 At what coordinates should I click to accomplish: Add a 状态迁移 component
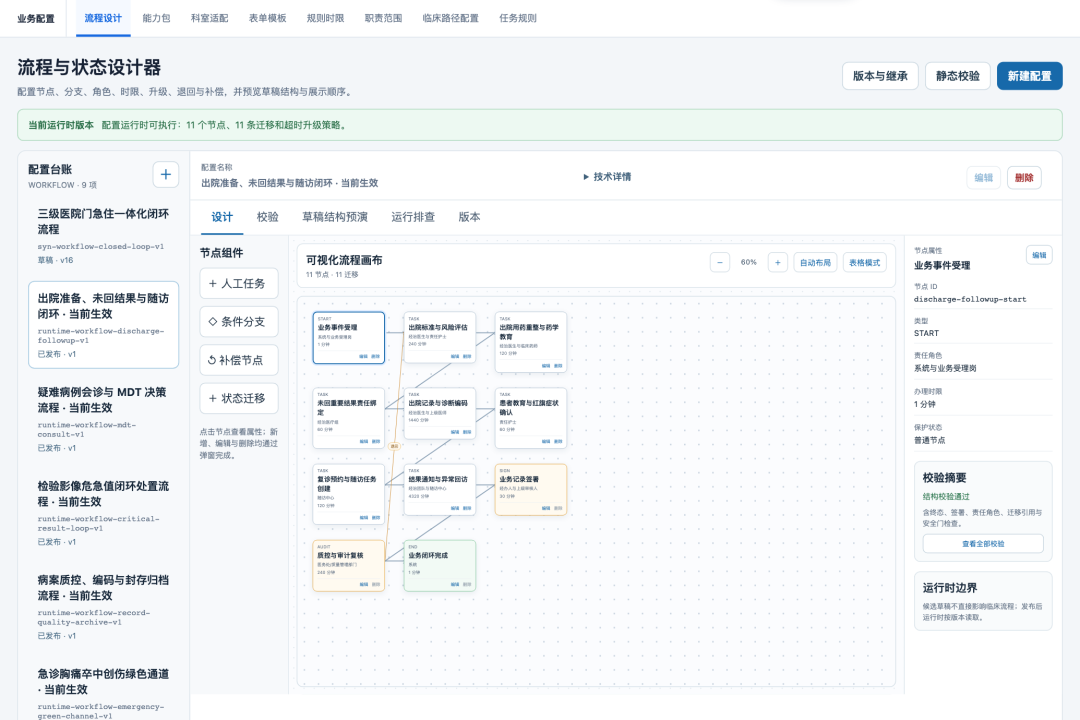point(239,398)
